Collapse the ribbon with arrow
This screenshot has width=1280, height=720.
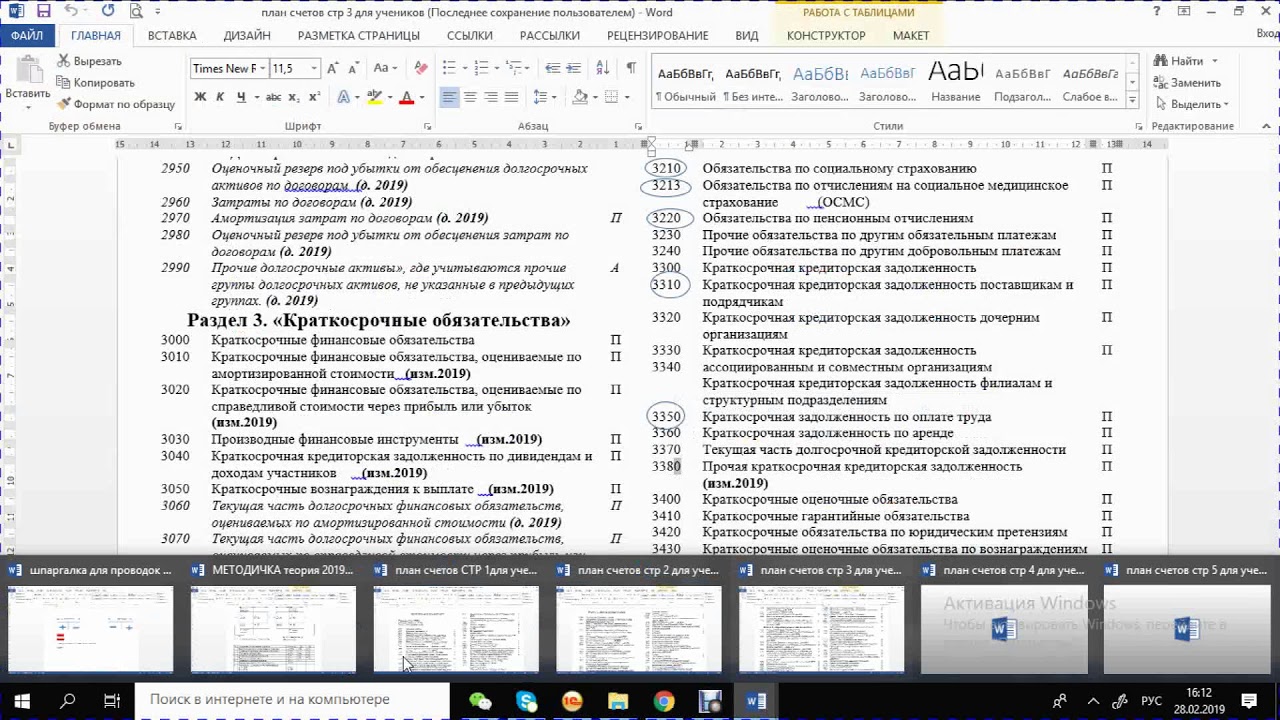pos(1268,127)
